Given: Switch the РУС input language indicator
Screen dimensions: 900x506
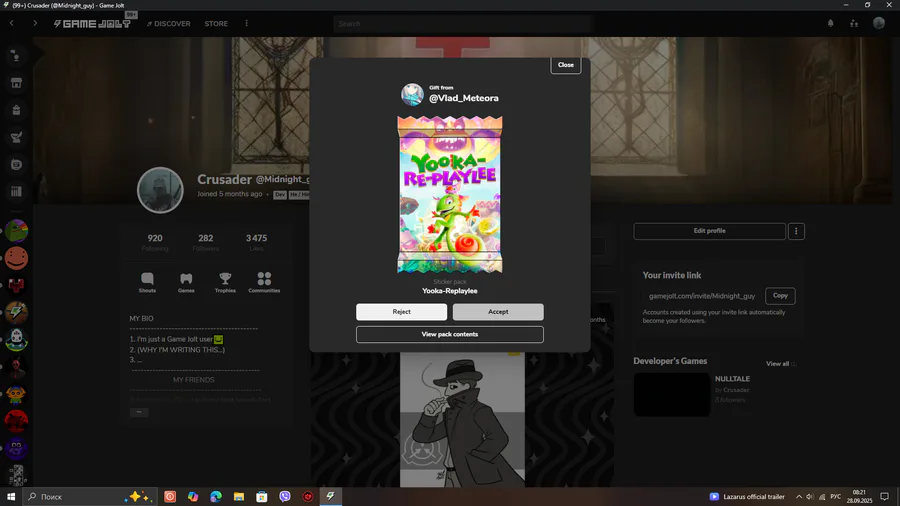Looking at the screenshot, I should 836,496.
